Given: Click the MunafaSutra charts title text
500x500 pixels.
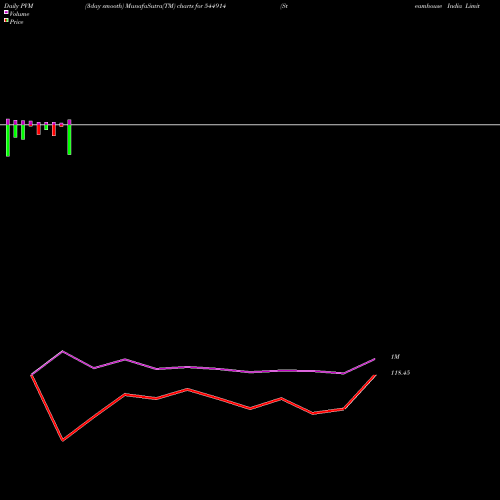Looking at the screenshot, I should (155, 6).
